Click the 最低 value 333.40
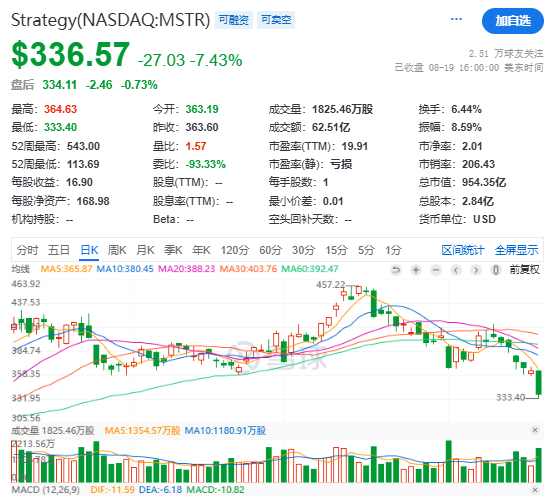The height and width of the screenshot is (496, 558). [60, 127]
